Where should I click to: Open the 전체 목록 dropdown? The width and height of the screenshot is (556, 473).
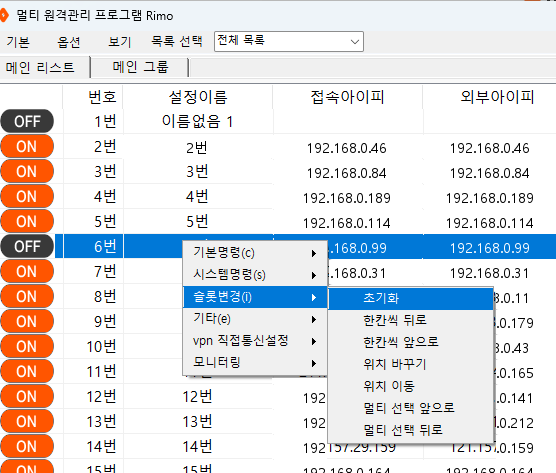coord(289,41)
